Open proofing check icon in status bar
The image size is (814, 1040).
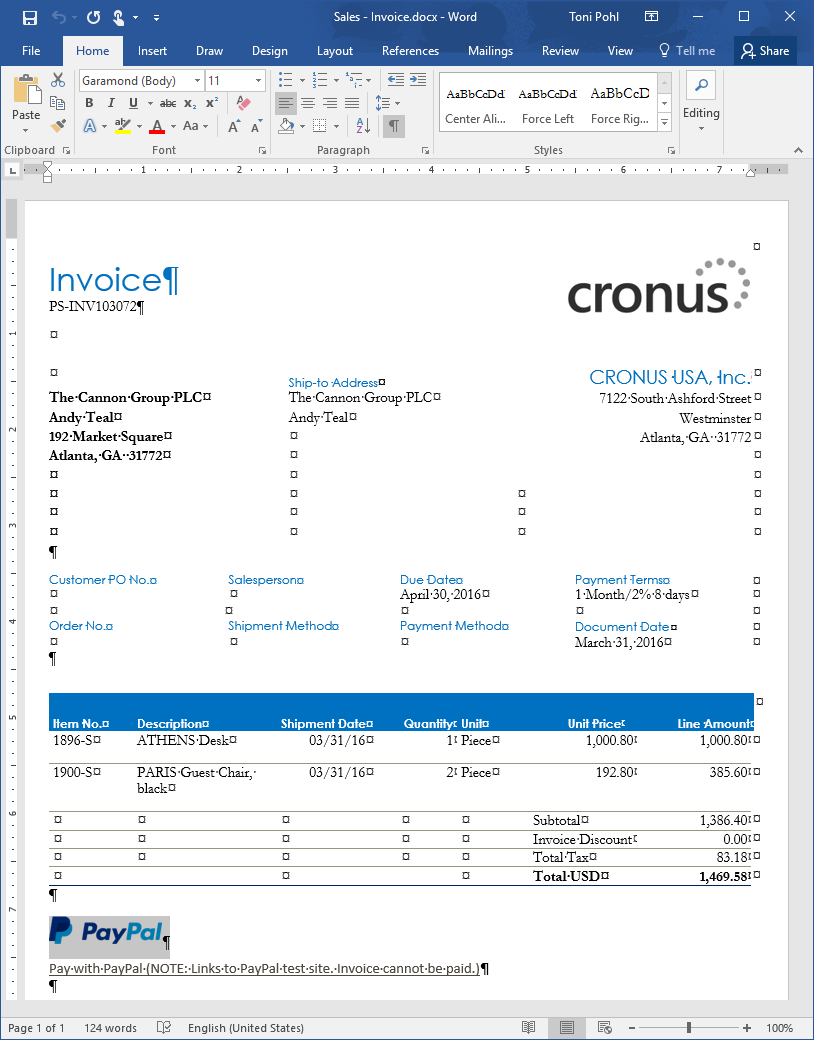tap(164, 1028)
